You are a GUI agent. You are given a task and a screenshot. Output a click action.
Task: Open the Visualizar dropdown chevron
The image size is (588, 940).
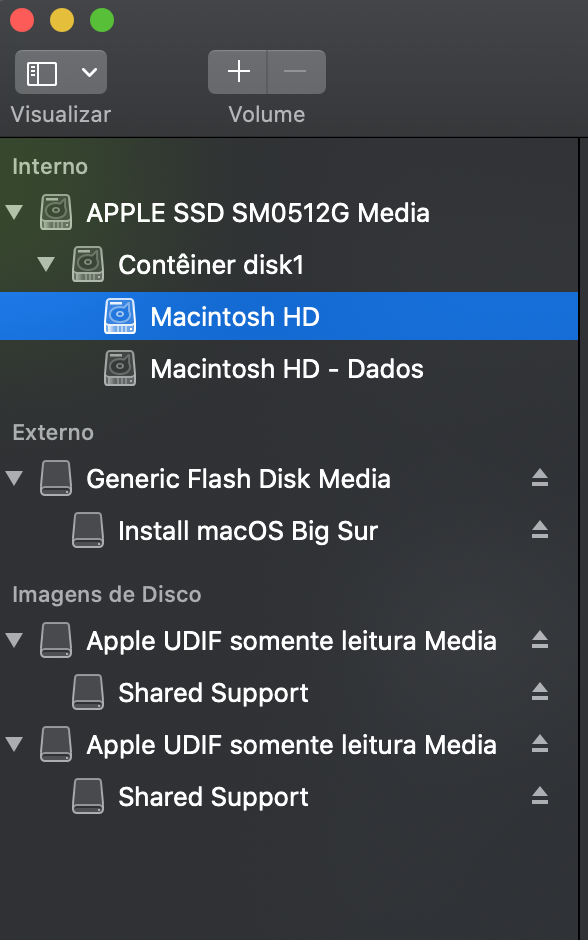(89, 73)
